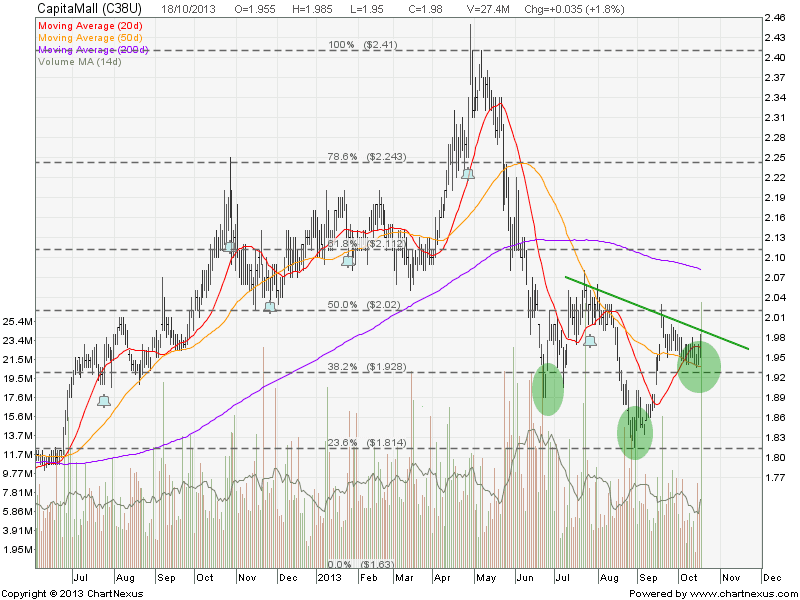Click the date '18/10/2013' in the header
This screenshot has width=800, height=600.
(x=188, y=9)
